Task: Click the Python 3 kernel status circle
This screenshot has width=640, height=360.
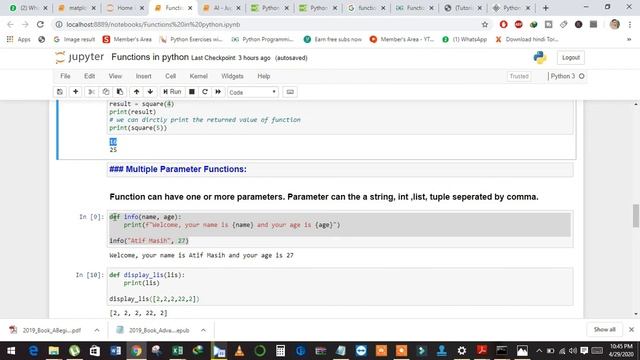Action: pyautogui.click(x=582, y=76)
